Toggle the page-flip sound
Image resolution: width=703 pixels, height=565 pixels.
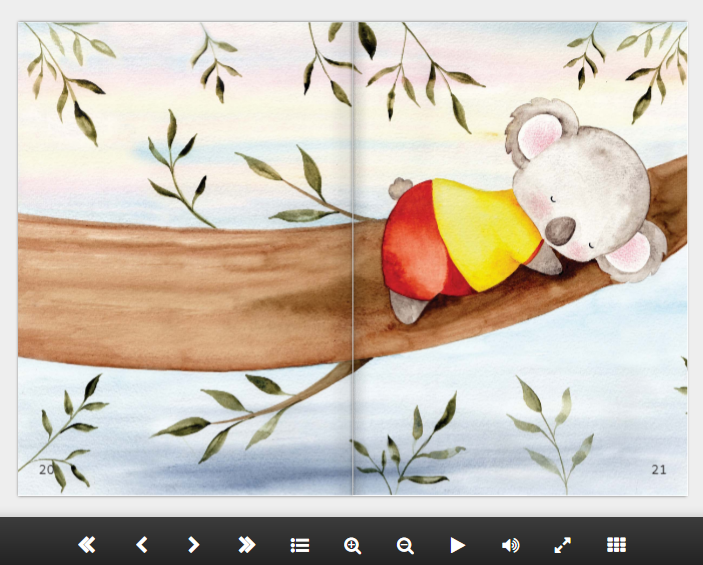510,545
